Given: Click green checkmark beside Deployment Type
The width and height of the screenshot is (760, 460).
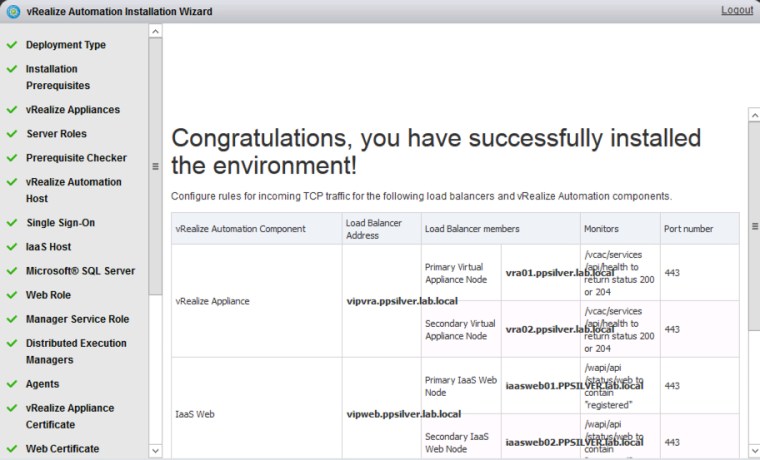Looking at the screenshot, I should coord(12,45).
